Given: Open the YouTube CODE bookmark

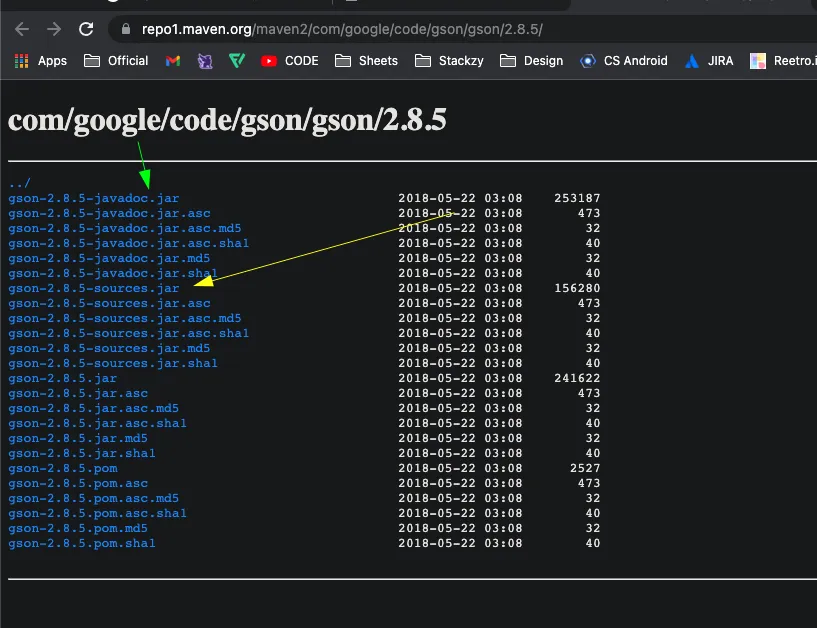Looking at the screenshot, I should click(x=290, y=61).
